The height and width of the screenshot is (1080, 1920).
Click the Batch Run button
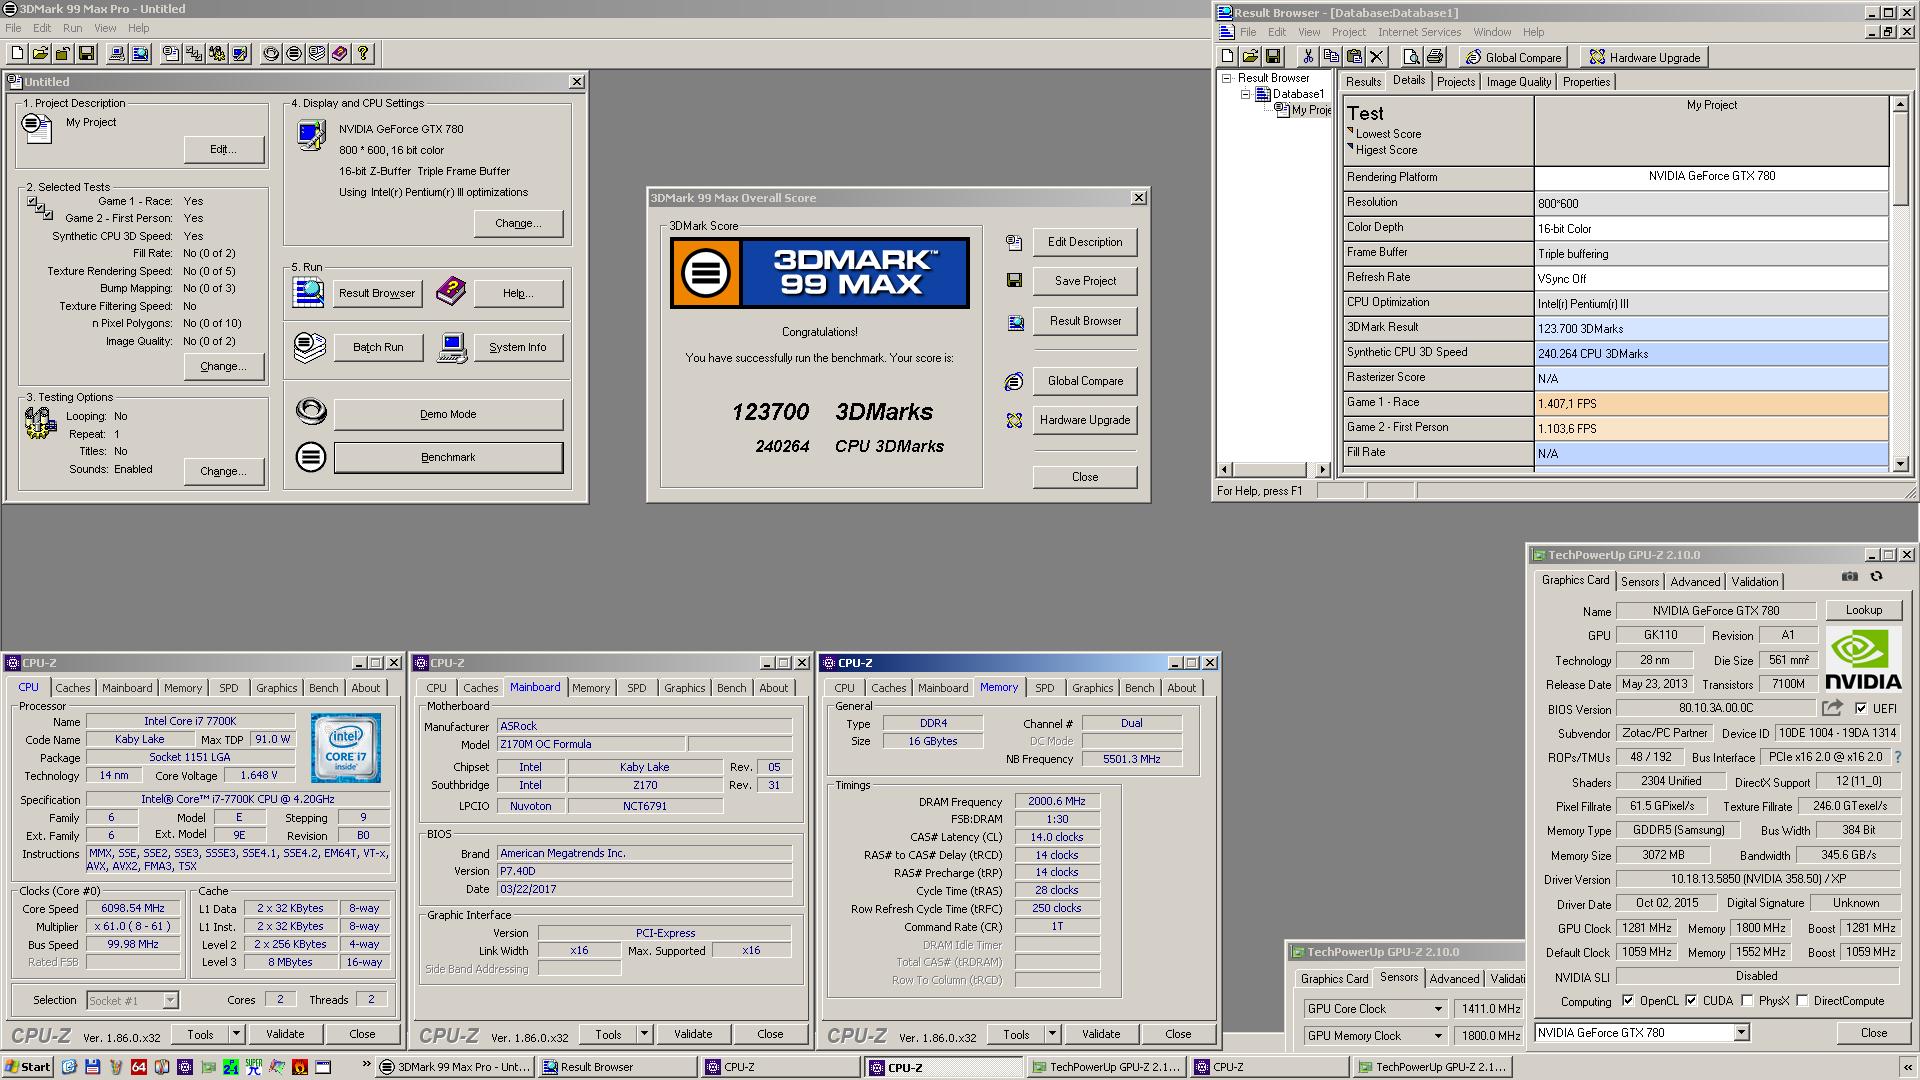[378, 347]
